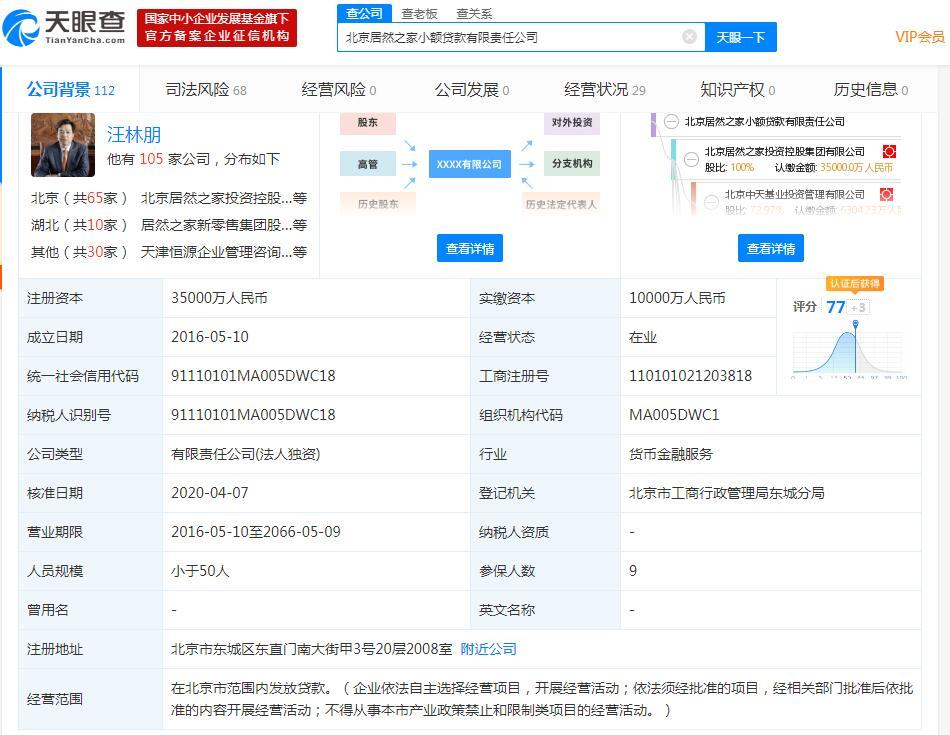Click red icon beside 北京中天基业投资管理有限公司
The image size is (950, 735).
click(x=886, y=195)
